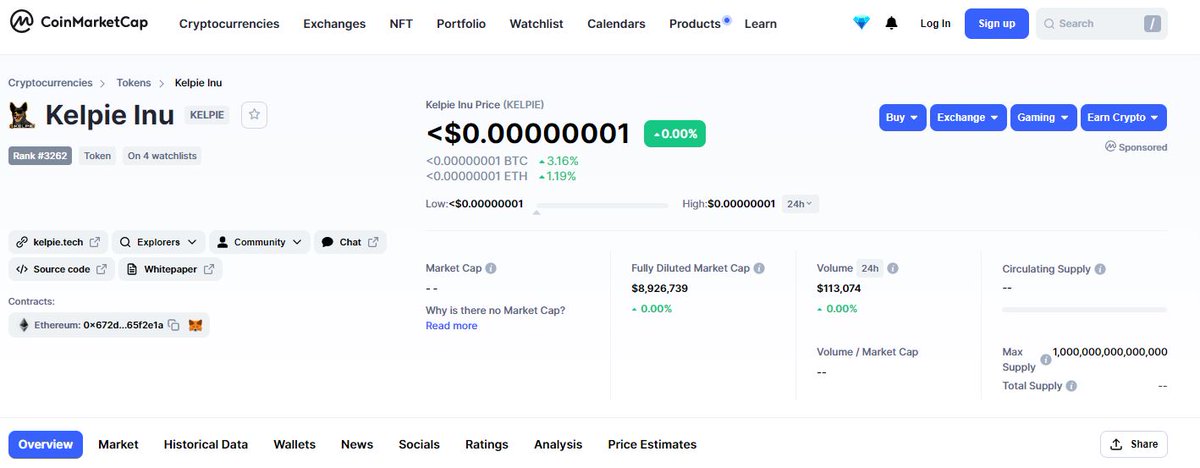Open the Learn nav menu
Viewport: 1200px width, 468px height.
760,23
